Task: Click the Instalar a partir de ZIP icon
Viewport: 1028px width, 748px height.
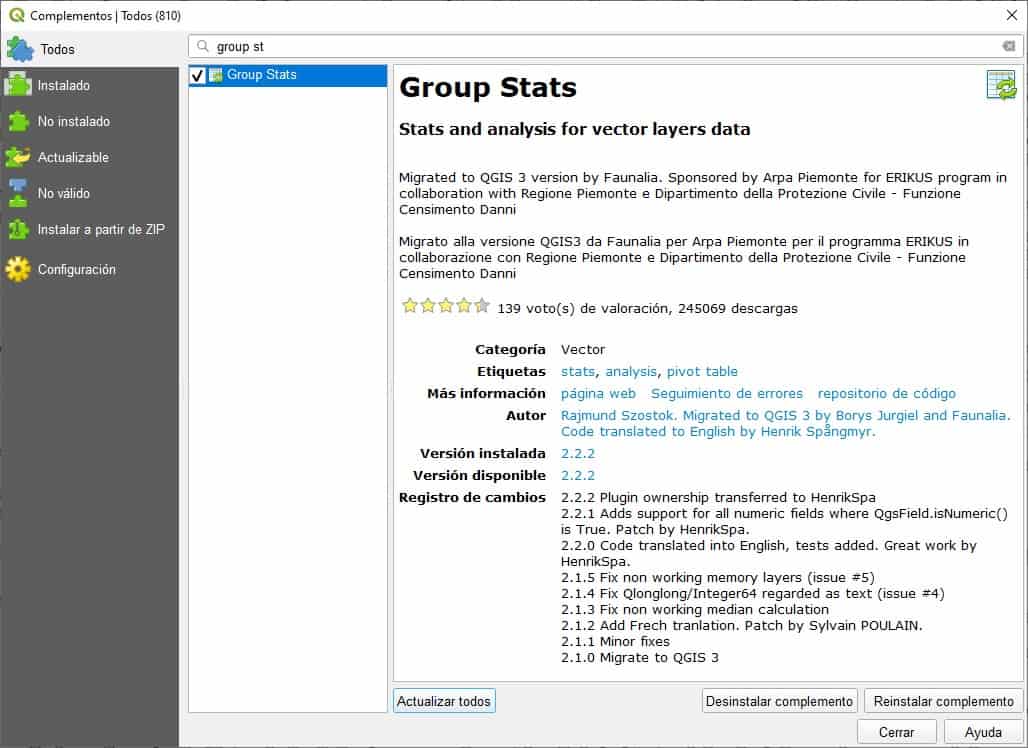Action: pyautogui.click(x=18, y=229)
